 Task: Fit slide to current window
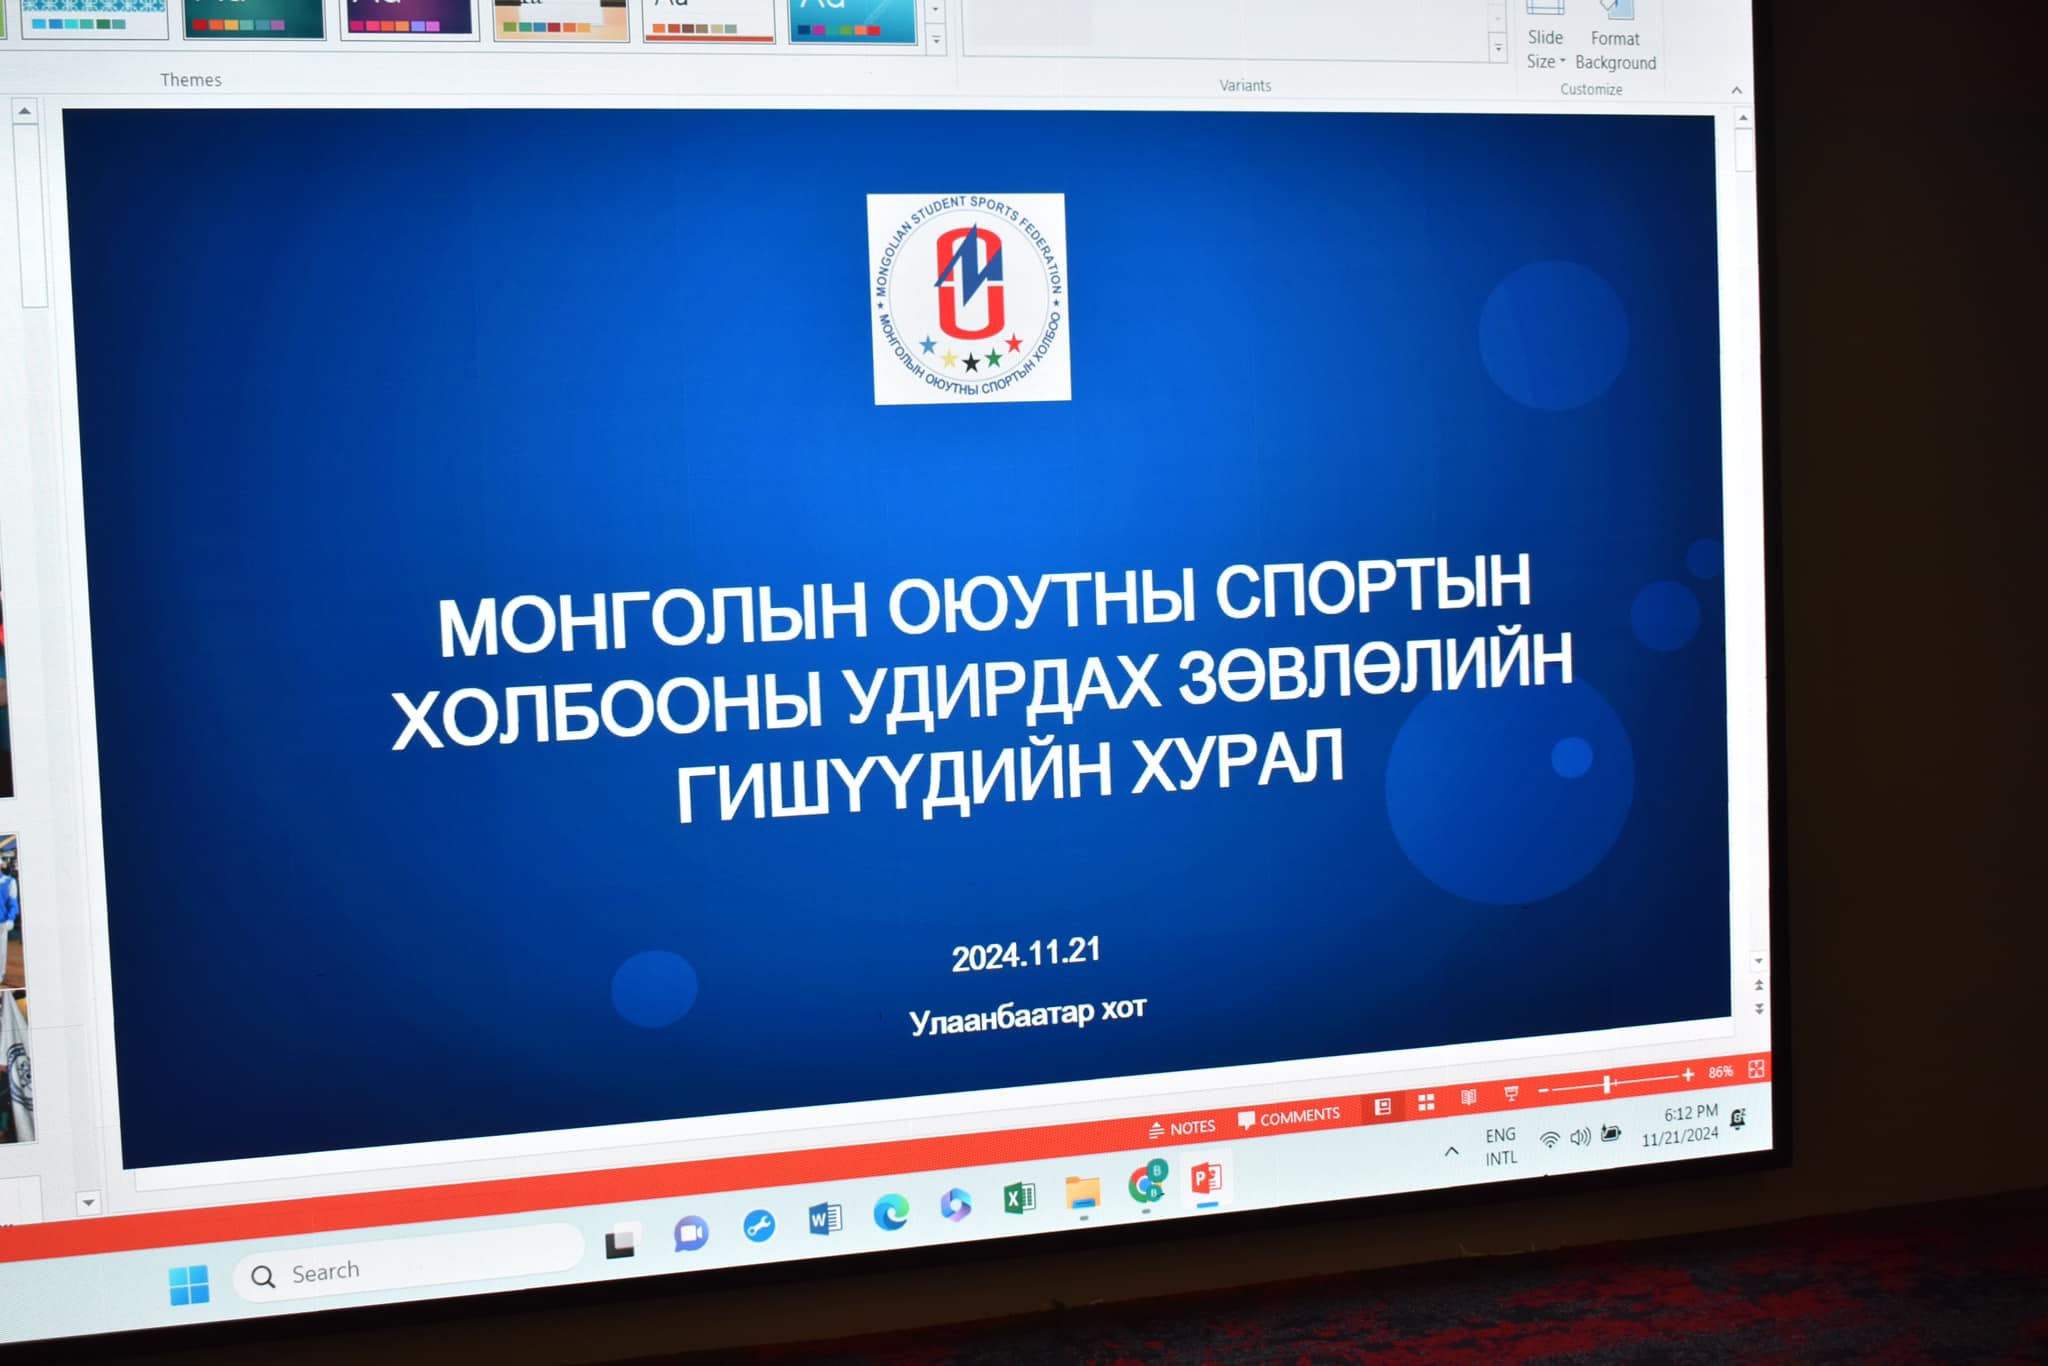[1756, 1069]
